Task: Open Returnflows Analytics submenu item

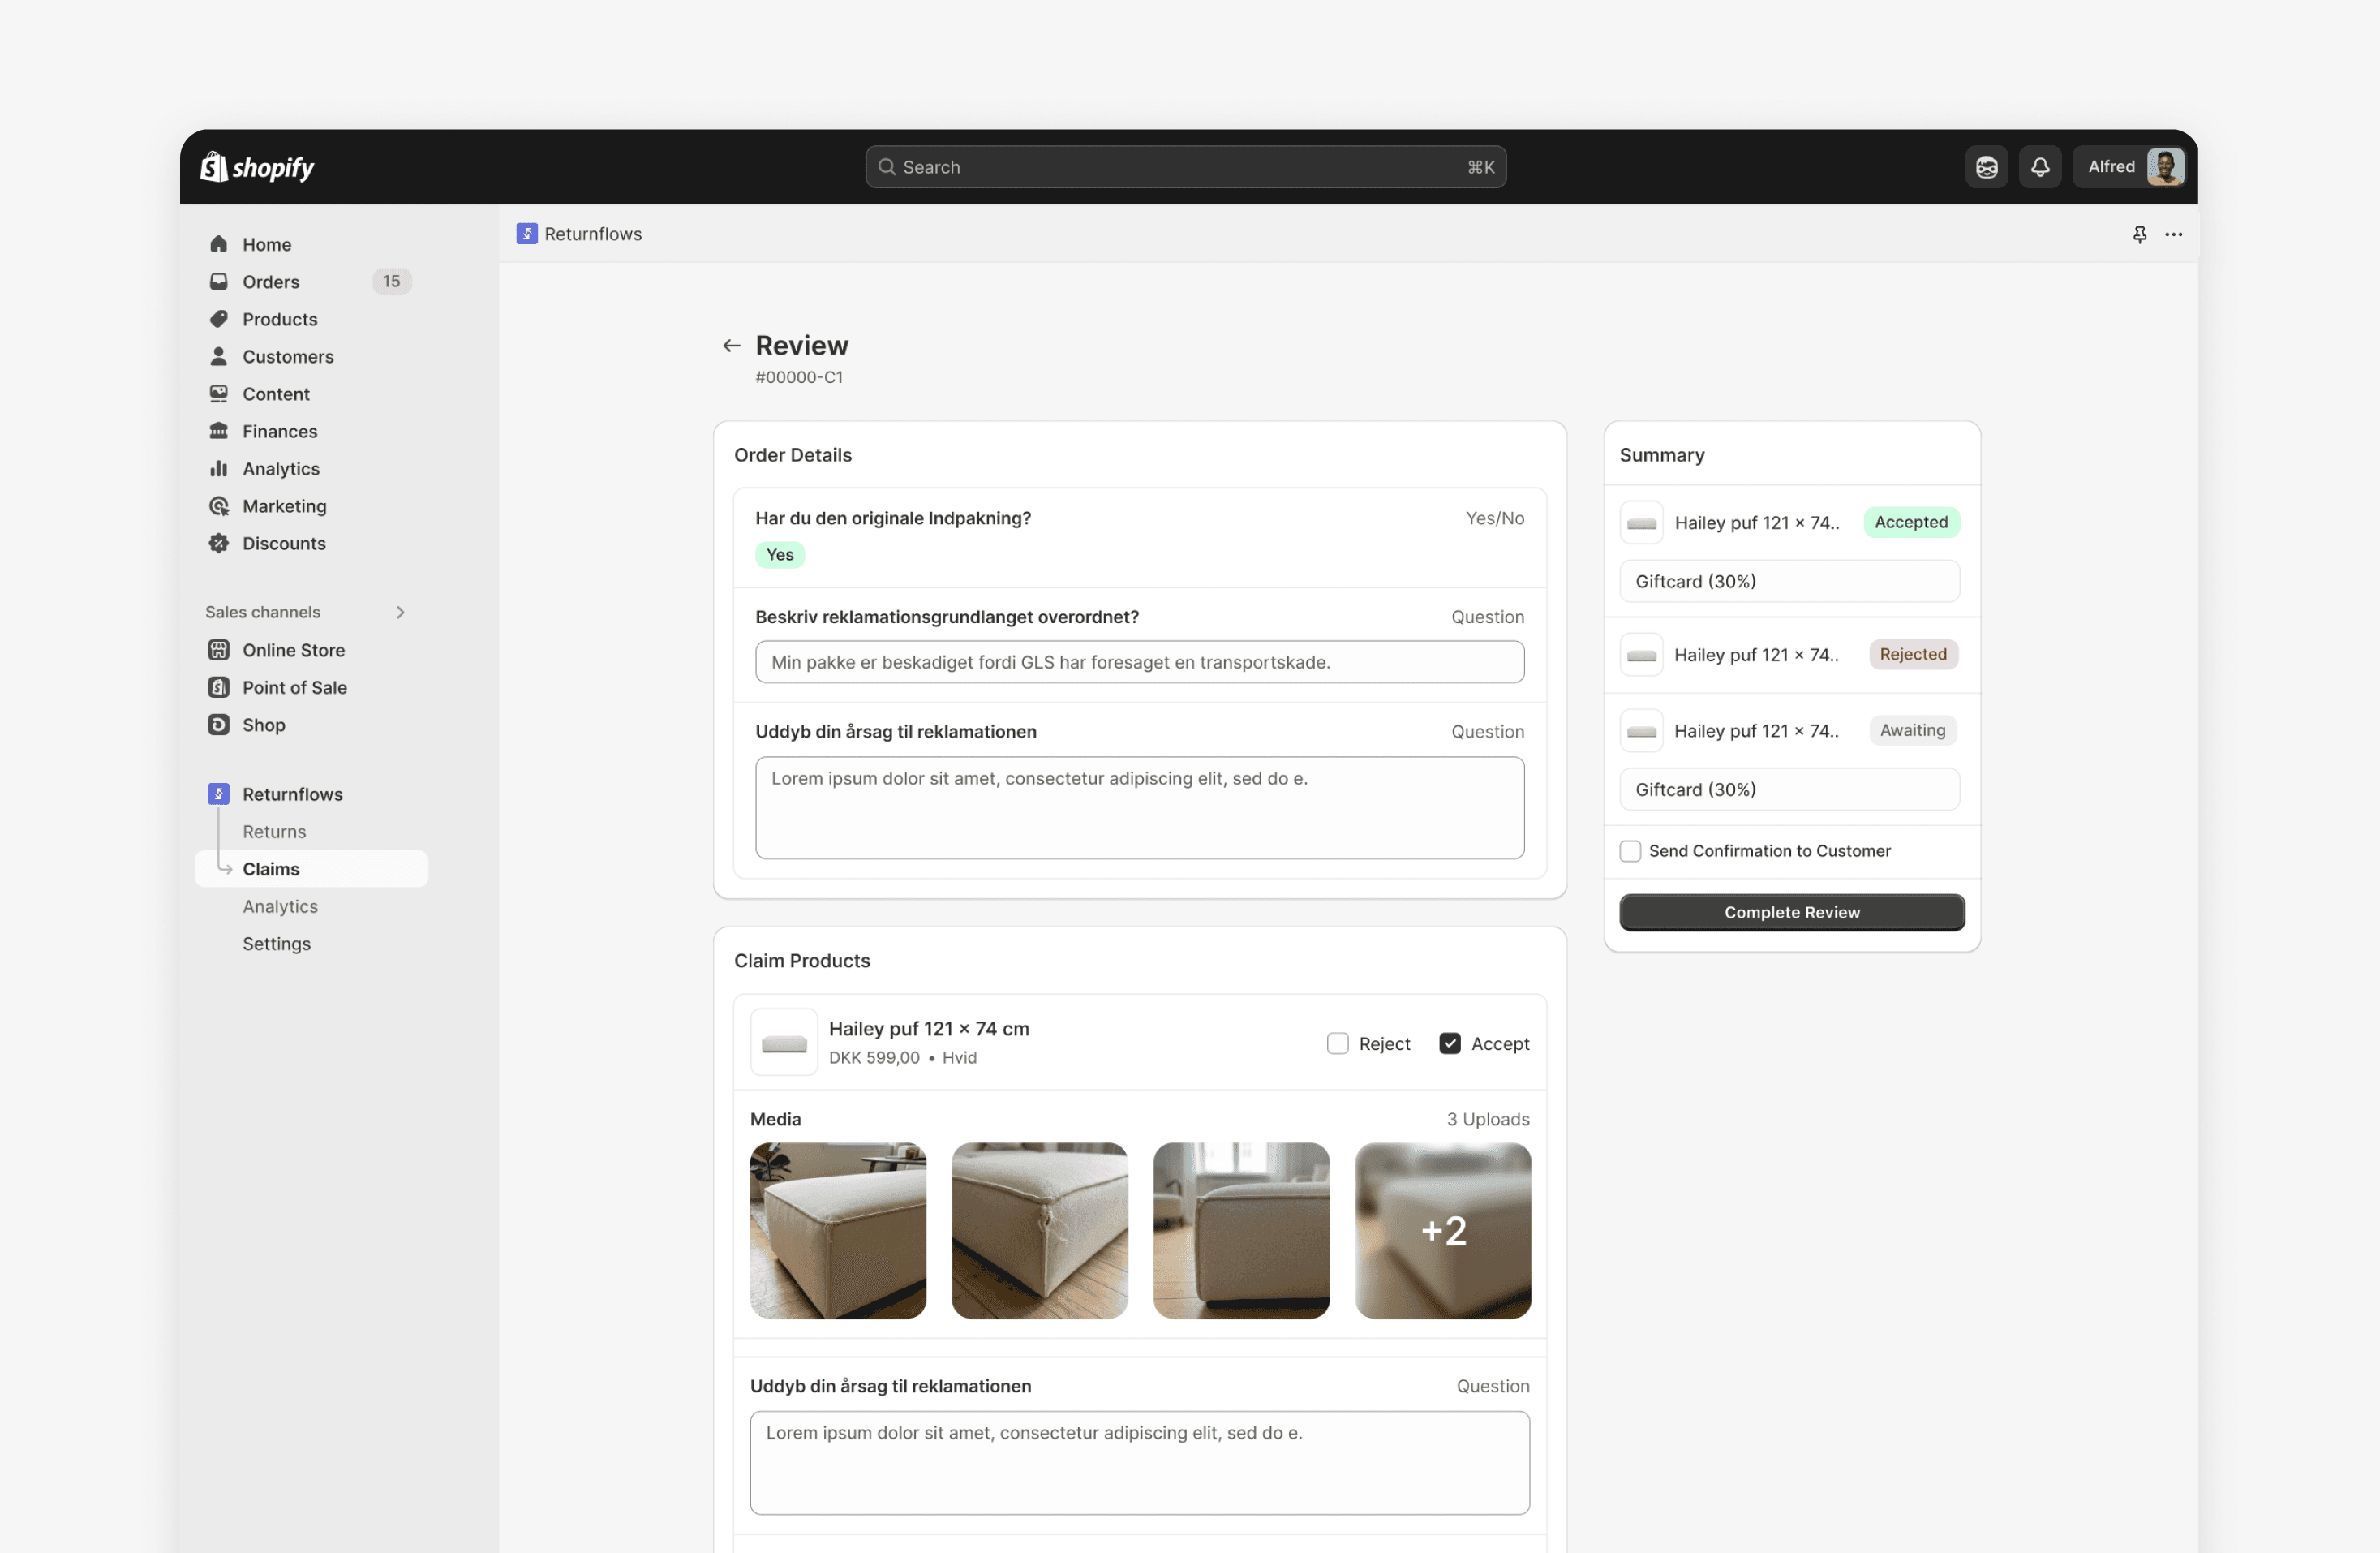Action: 280,906
